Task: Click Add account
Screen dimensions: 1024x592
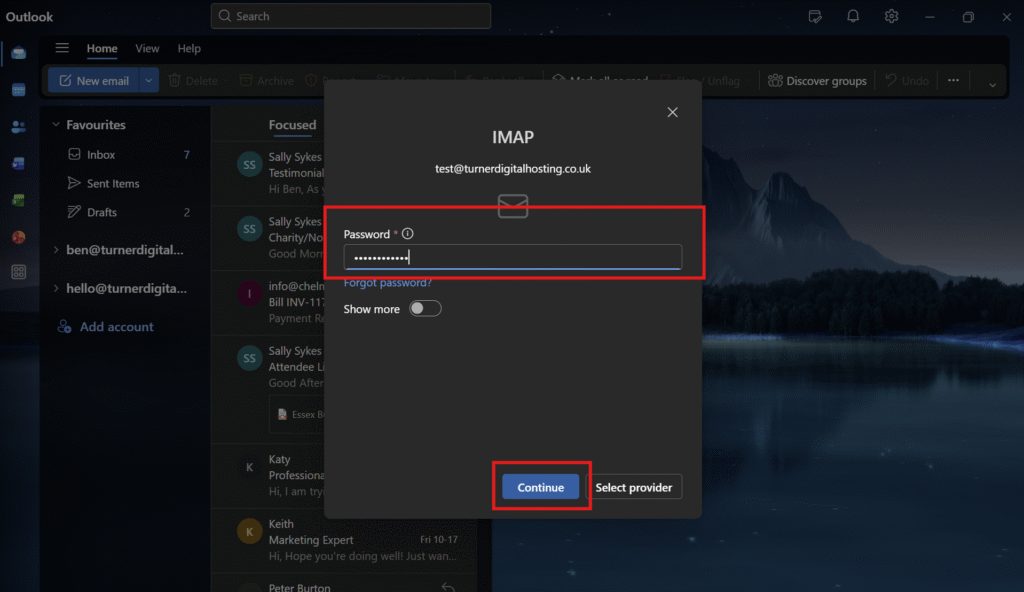Action: [x=106, y=326]
